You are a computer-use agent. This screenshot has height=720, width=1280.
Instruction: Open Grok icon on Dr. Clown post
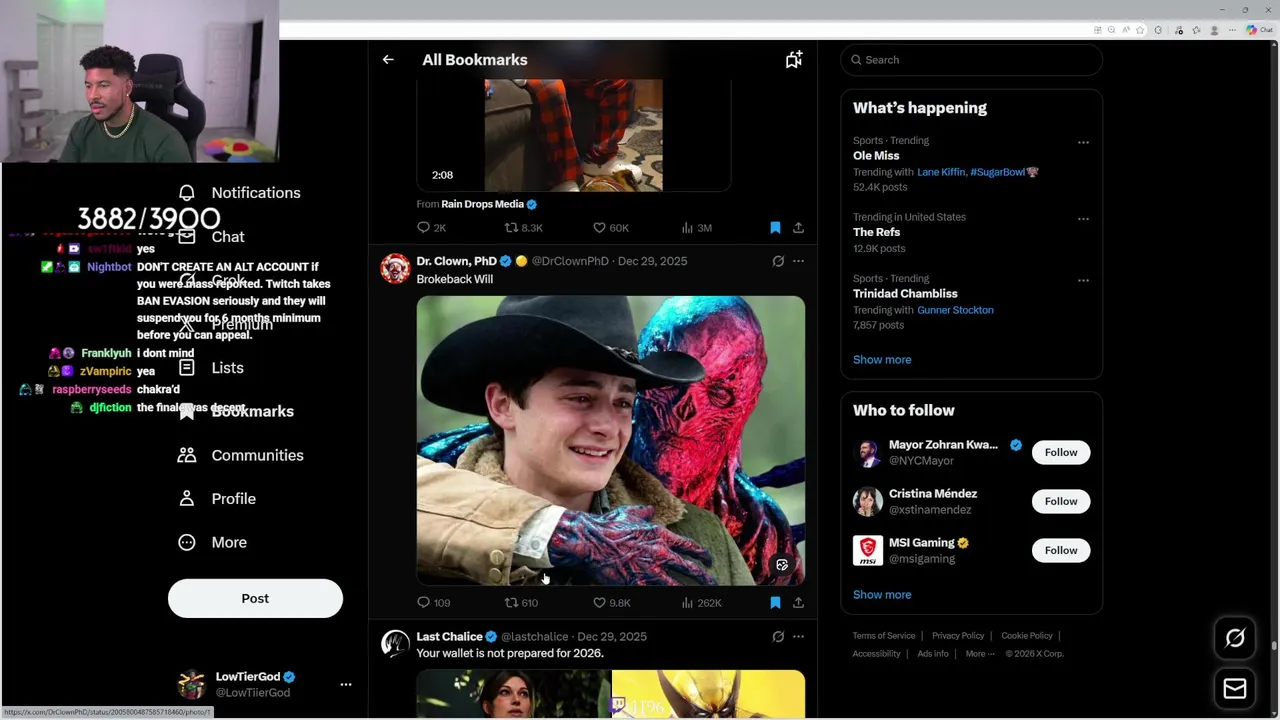point(778,261)
